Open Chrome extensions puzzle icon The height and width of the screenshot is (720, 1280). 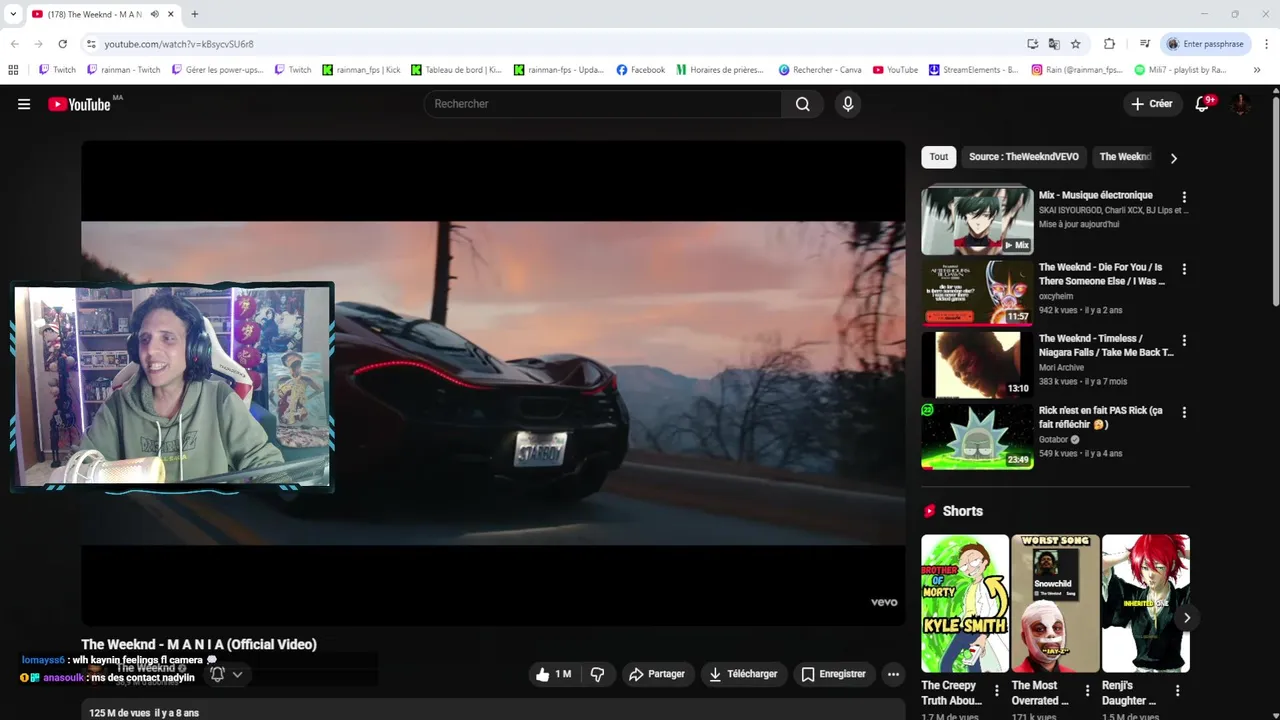1109,44
